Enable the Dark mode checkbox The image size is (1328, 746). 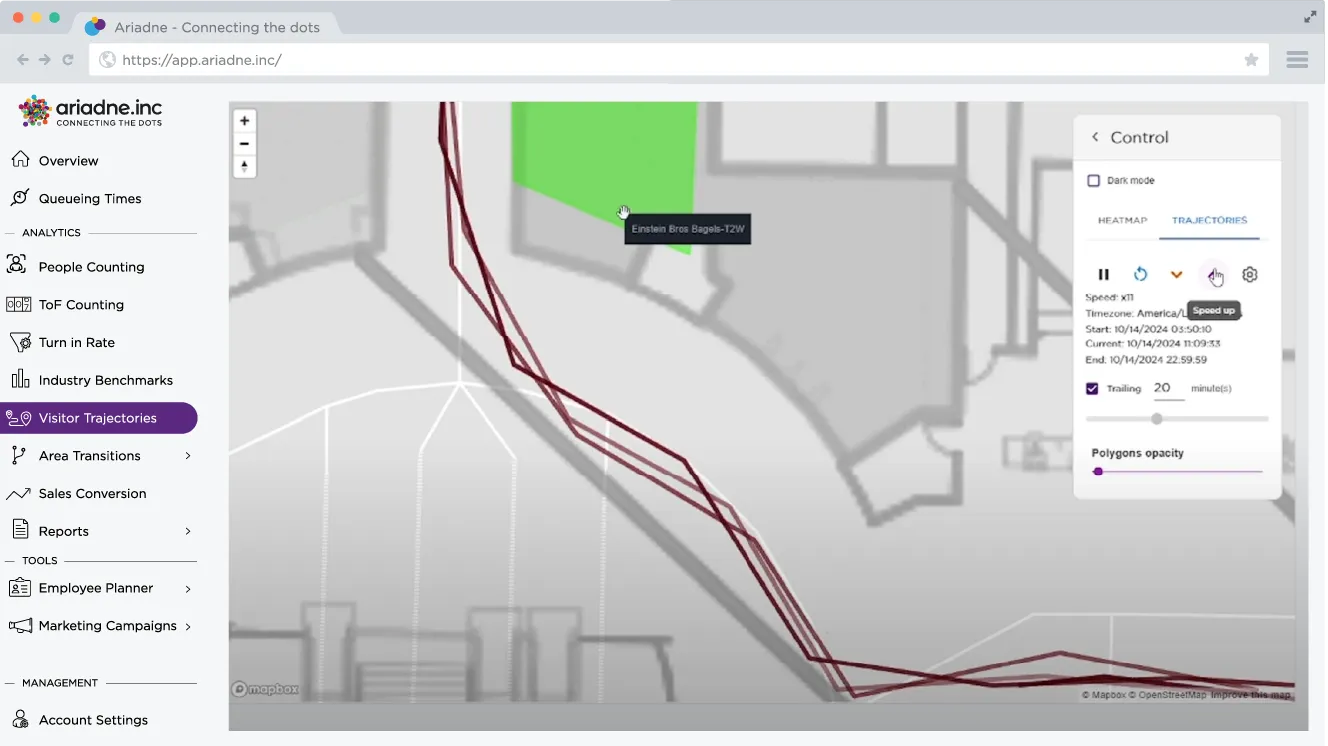coord(1093,181)
